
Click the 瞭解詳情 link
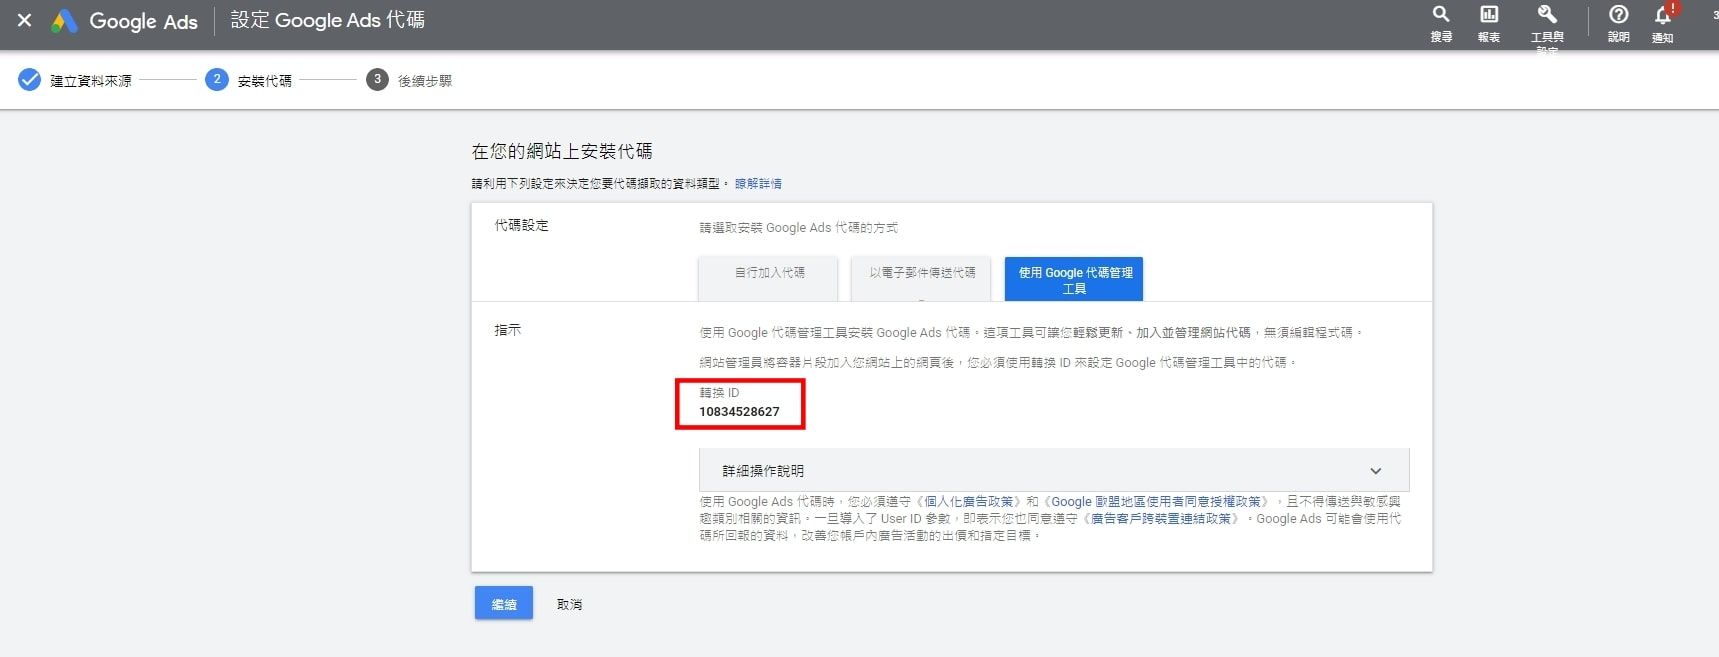(x=758, y=184)
